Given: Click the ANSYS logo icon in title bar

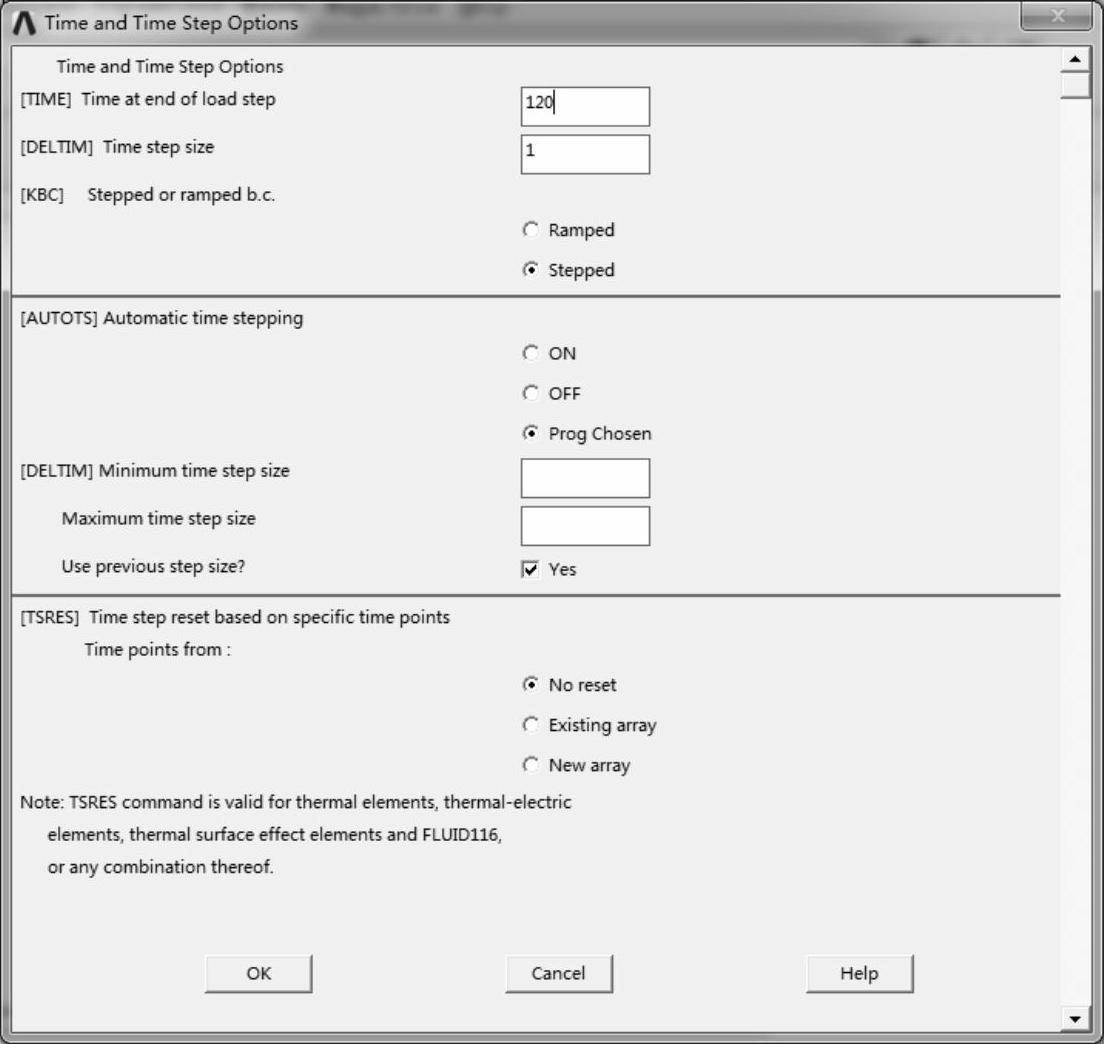Looking at the screenshot, I should point(24,23).
